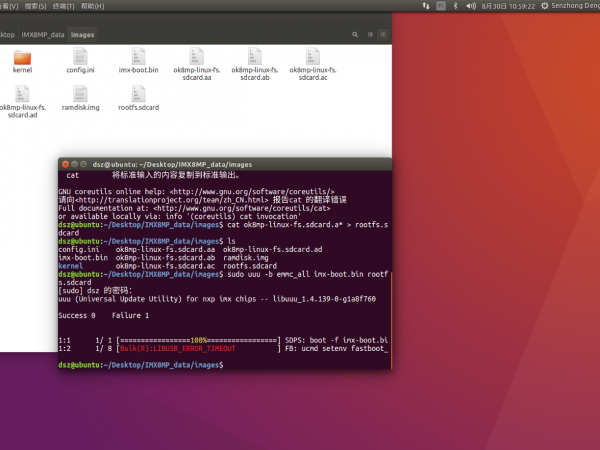Open the Search (搜索) menu
The image size is (600, 450).
pyautogui.click(x=35, y=6)
